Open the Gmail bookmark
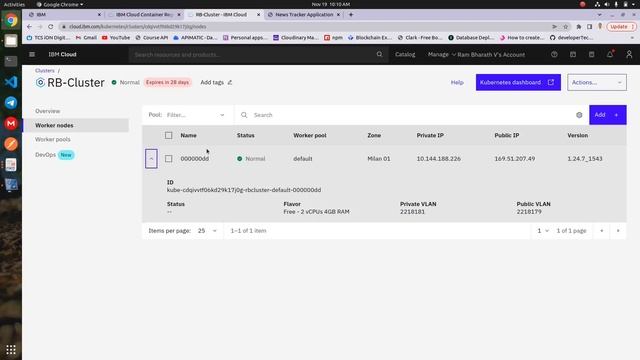This screenshot has width=640, height=360. (86, 38)
